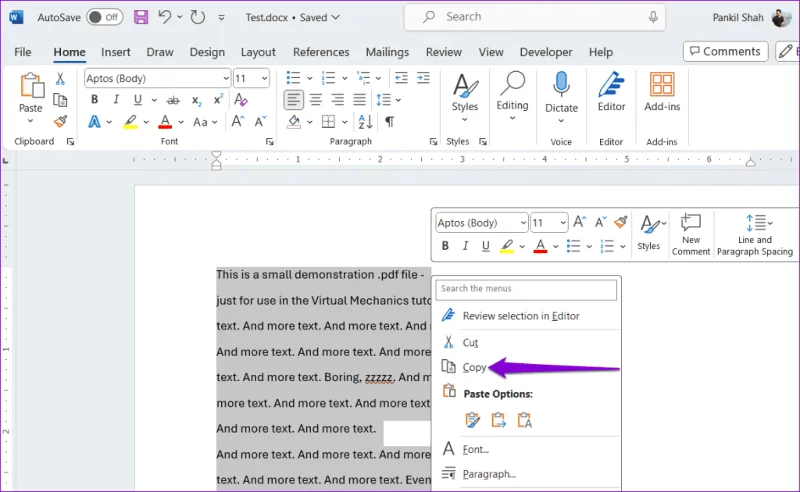
Task: Toggle Italic in the ribbon Font group
Action: pos(116,100)
